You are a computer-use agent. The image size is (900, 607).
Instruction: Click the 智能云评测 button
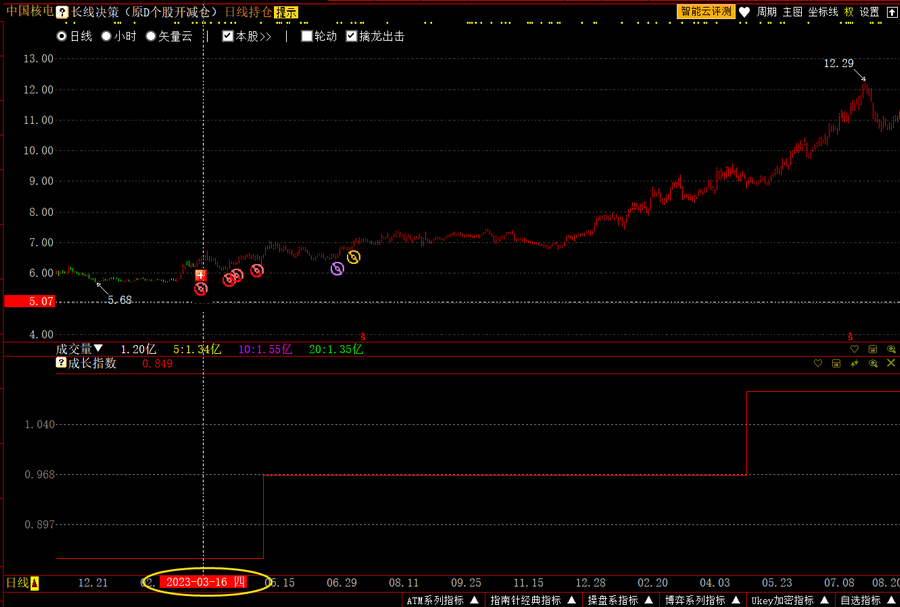[706, 12]
